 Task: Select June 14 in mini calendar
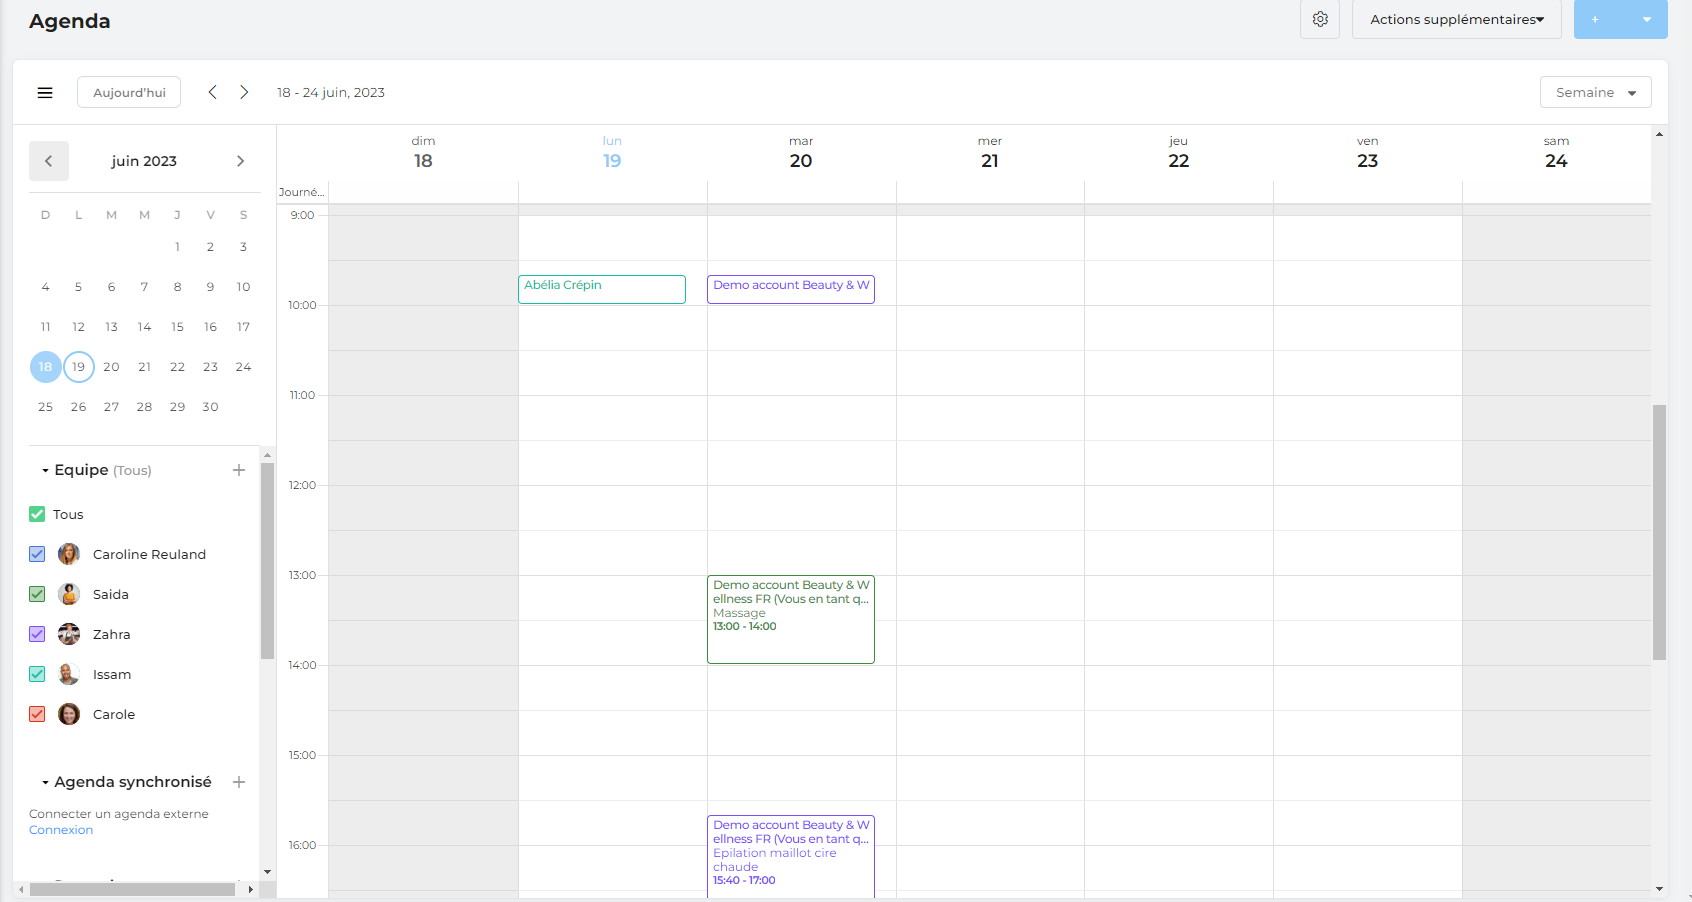pos(144,327)
